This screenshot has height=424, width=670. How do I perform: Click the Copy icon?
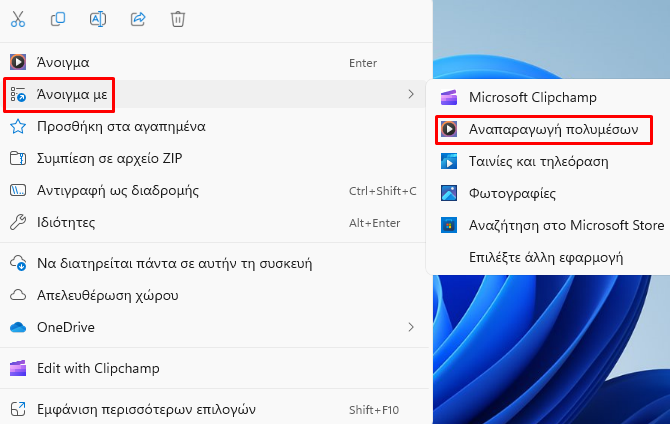[x=58, y=19]
